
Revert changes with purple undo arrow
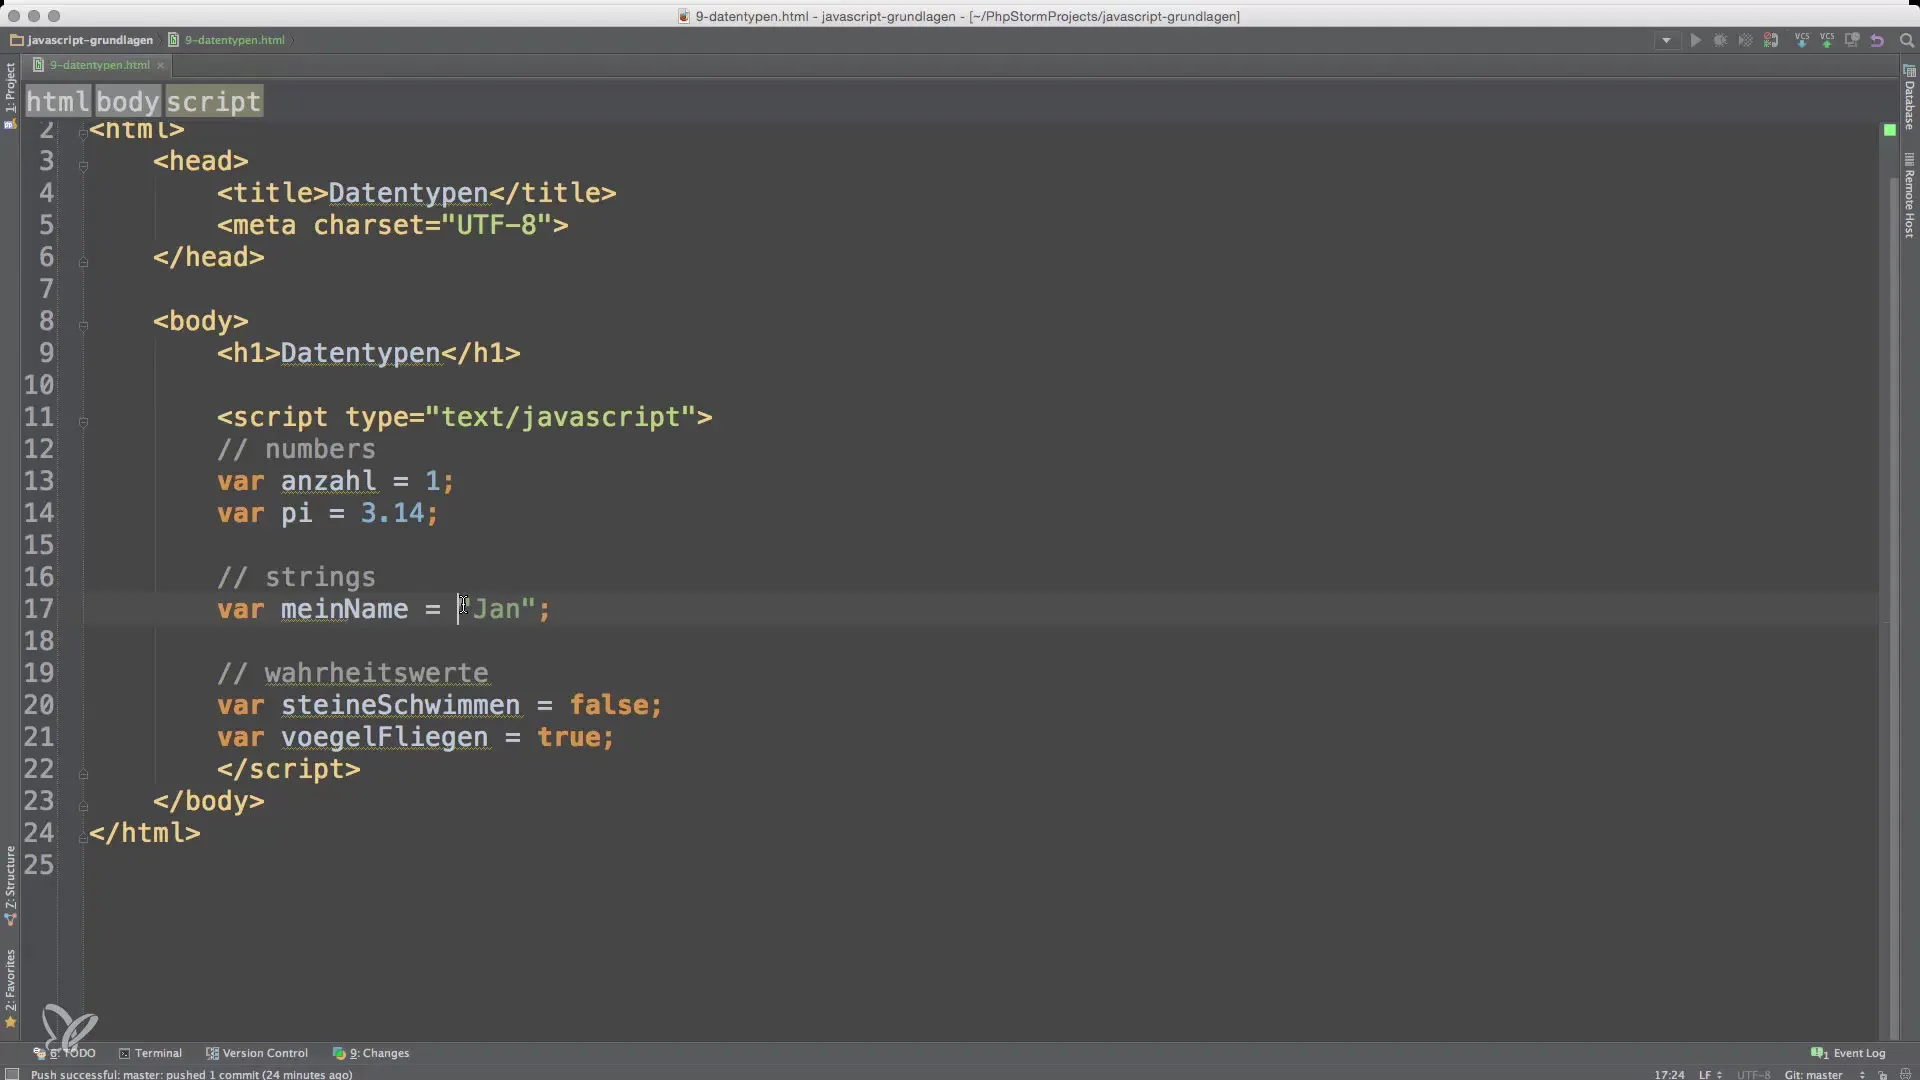(x=1877, y=41)
